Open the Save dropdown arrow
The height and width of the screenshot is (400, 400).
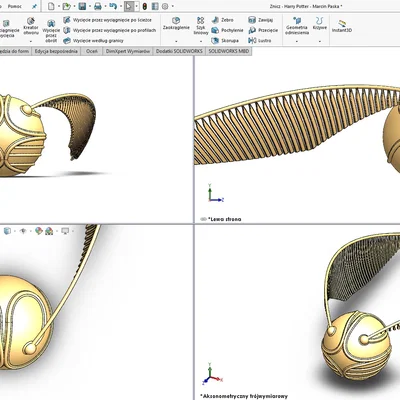point(90,6)
